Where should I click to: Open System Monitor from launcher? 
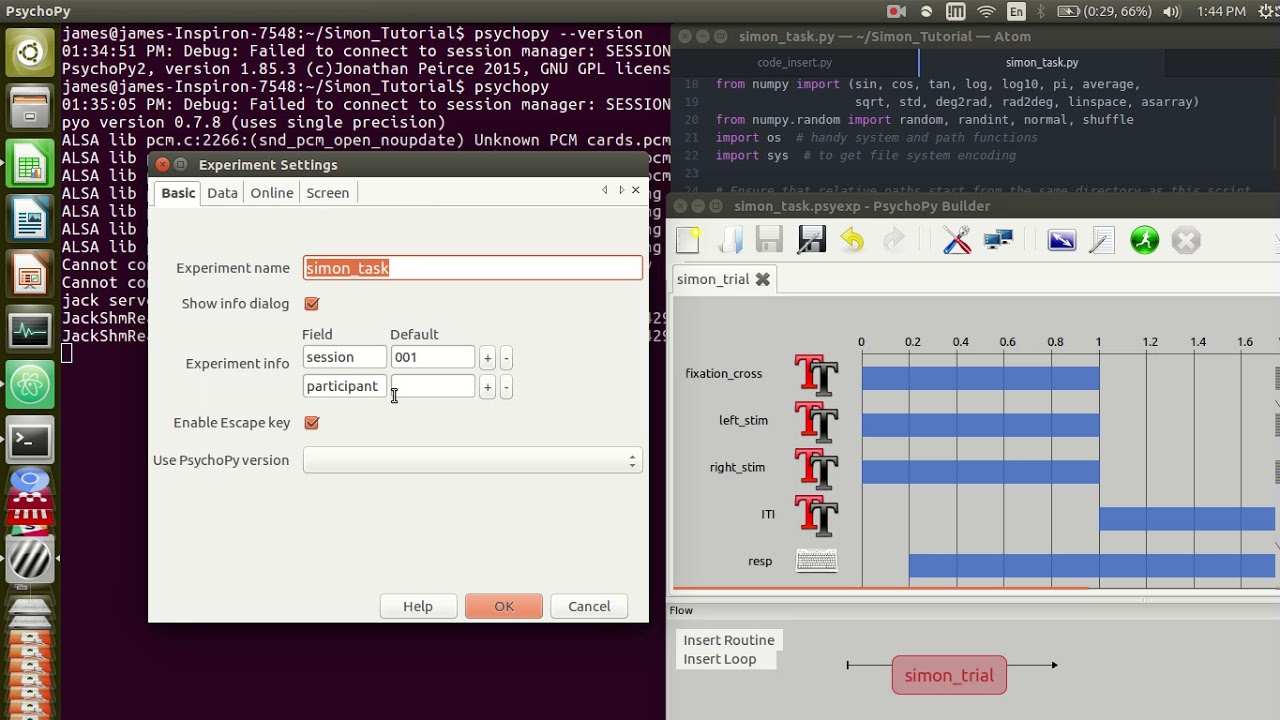point(30,329)
